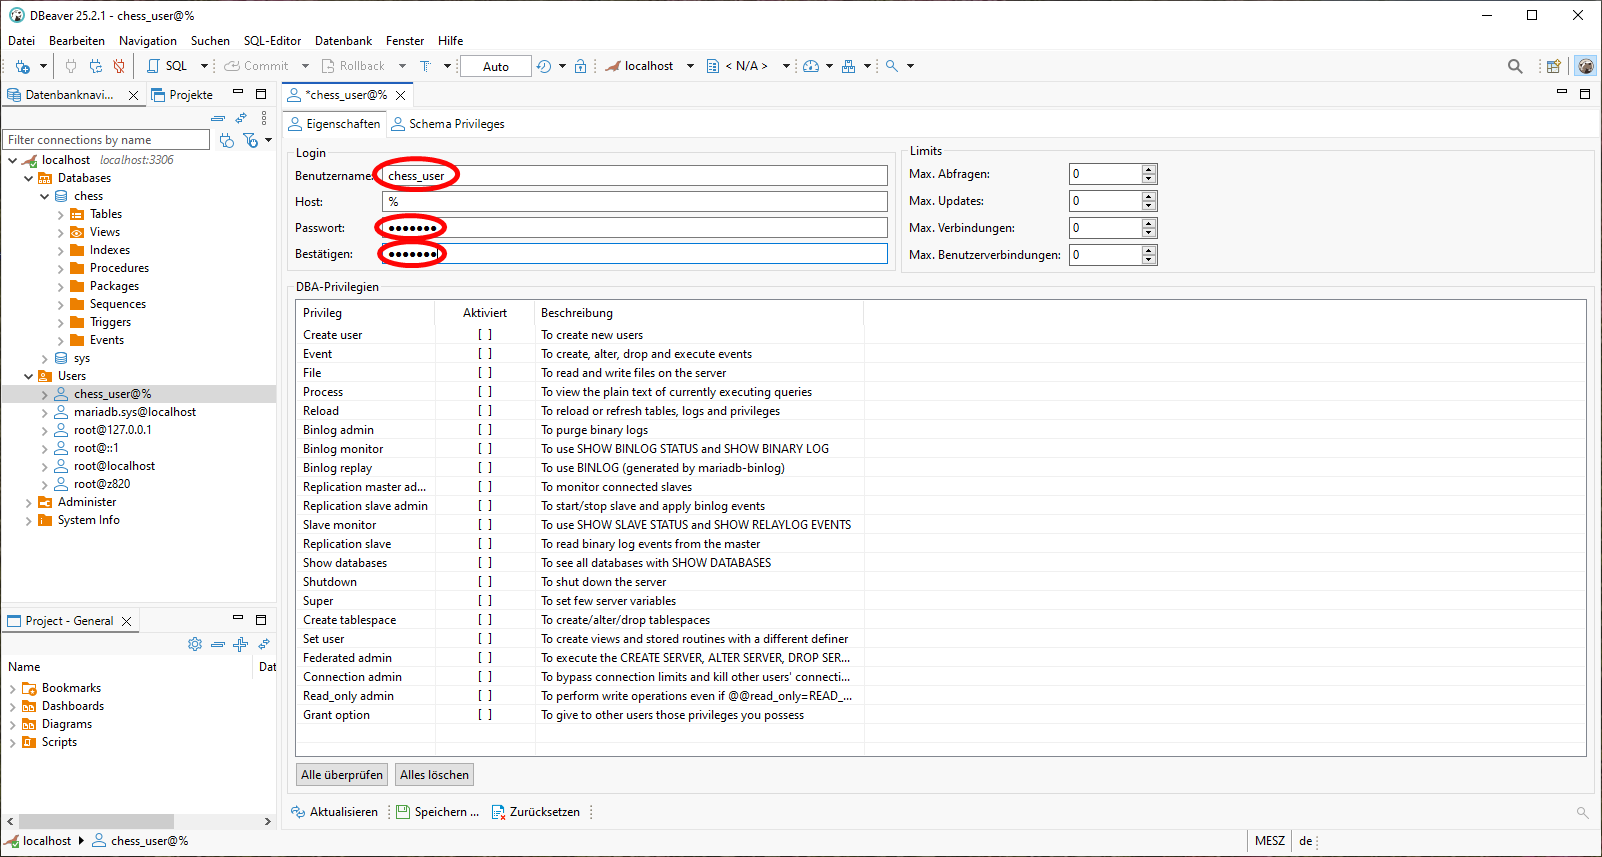
Task: Expand the Tables folder under chess
Action: (x=60, y=214)
